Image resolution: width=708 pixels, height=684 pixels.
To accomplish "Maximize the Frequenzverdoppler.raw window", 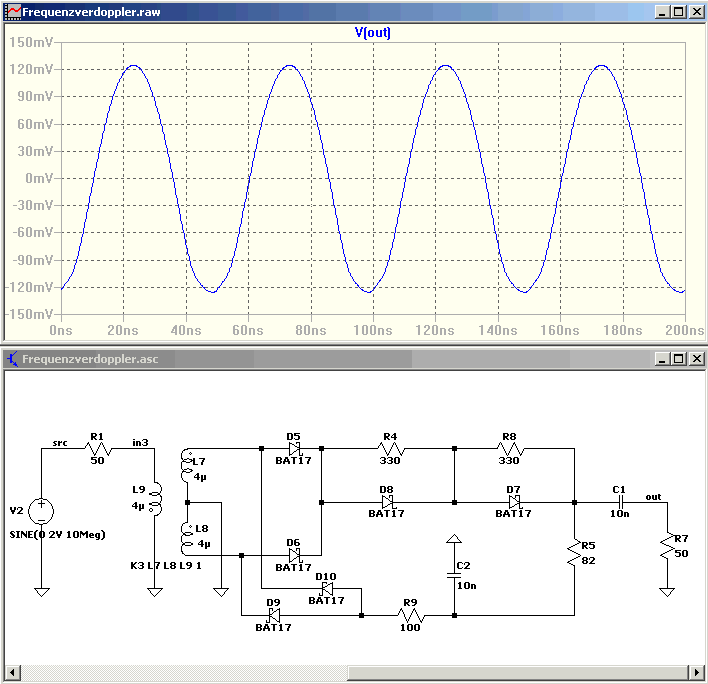I will pyautogui.click(x=678, y=12).
